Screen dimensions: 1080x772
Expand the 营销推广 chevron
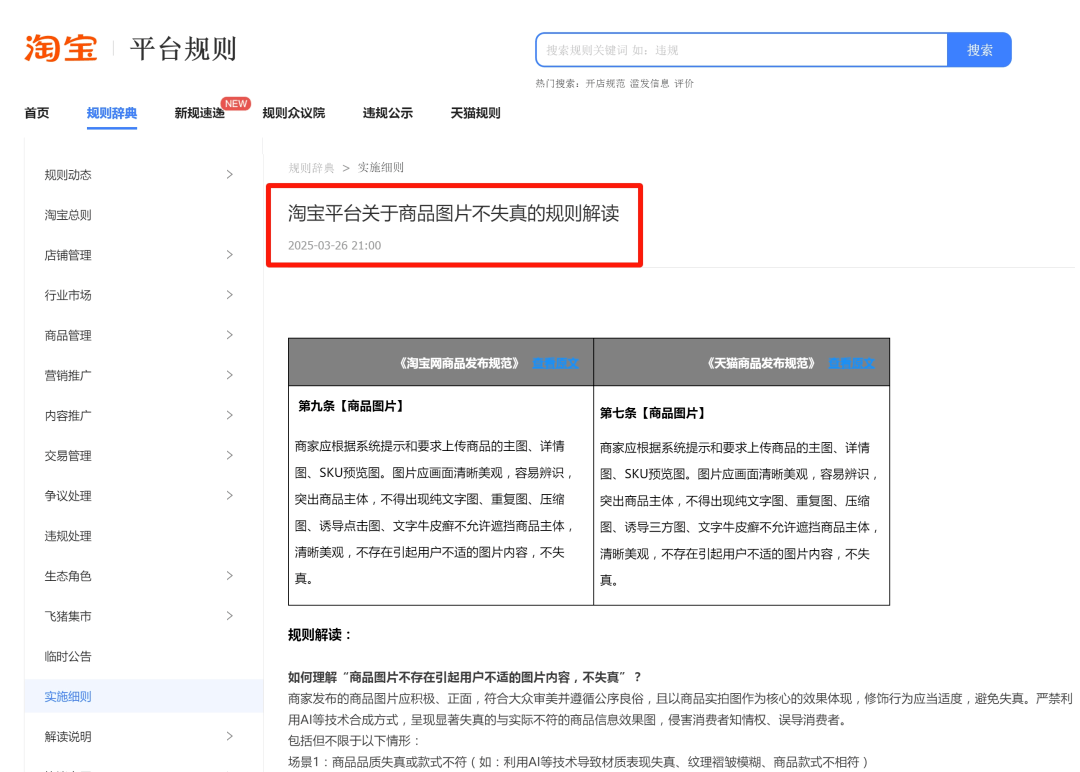click(229, 375)
